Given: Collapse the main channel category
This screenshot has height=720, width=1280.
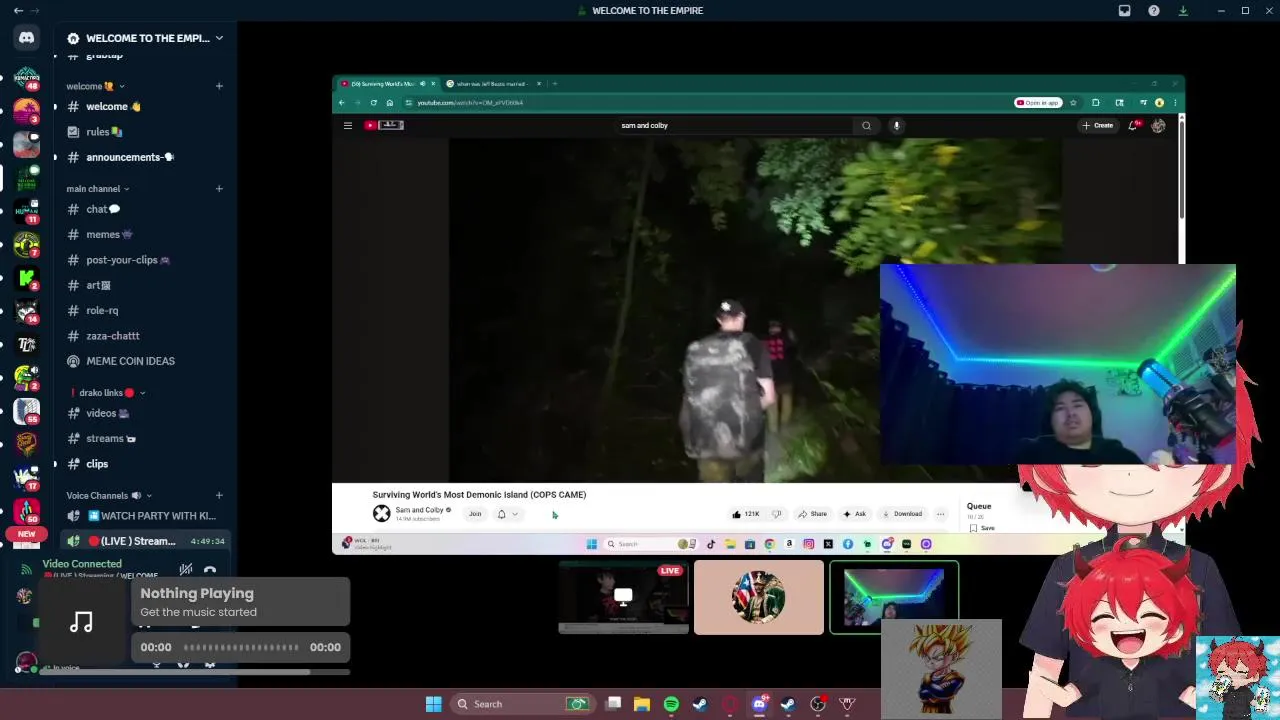Looking at the screenshot, I should tap(98, 188).
